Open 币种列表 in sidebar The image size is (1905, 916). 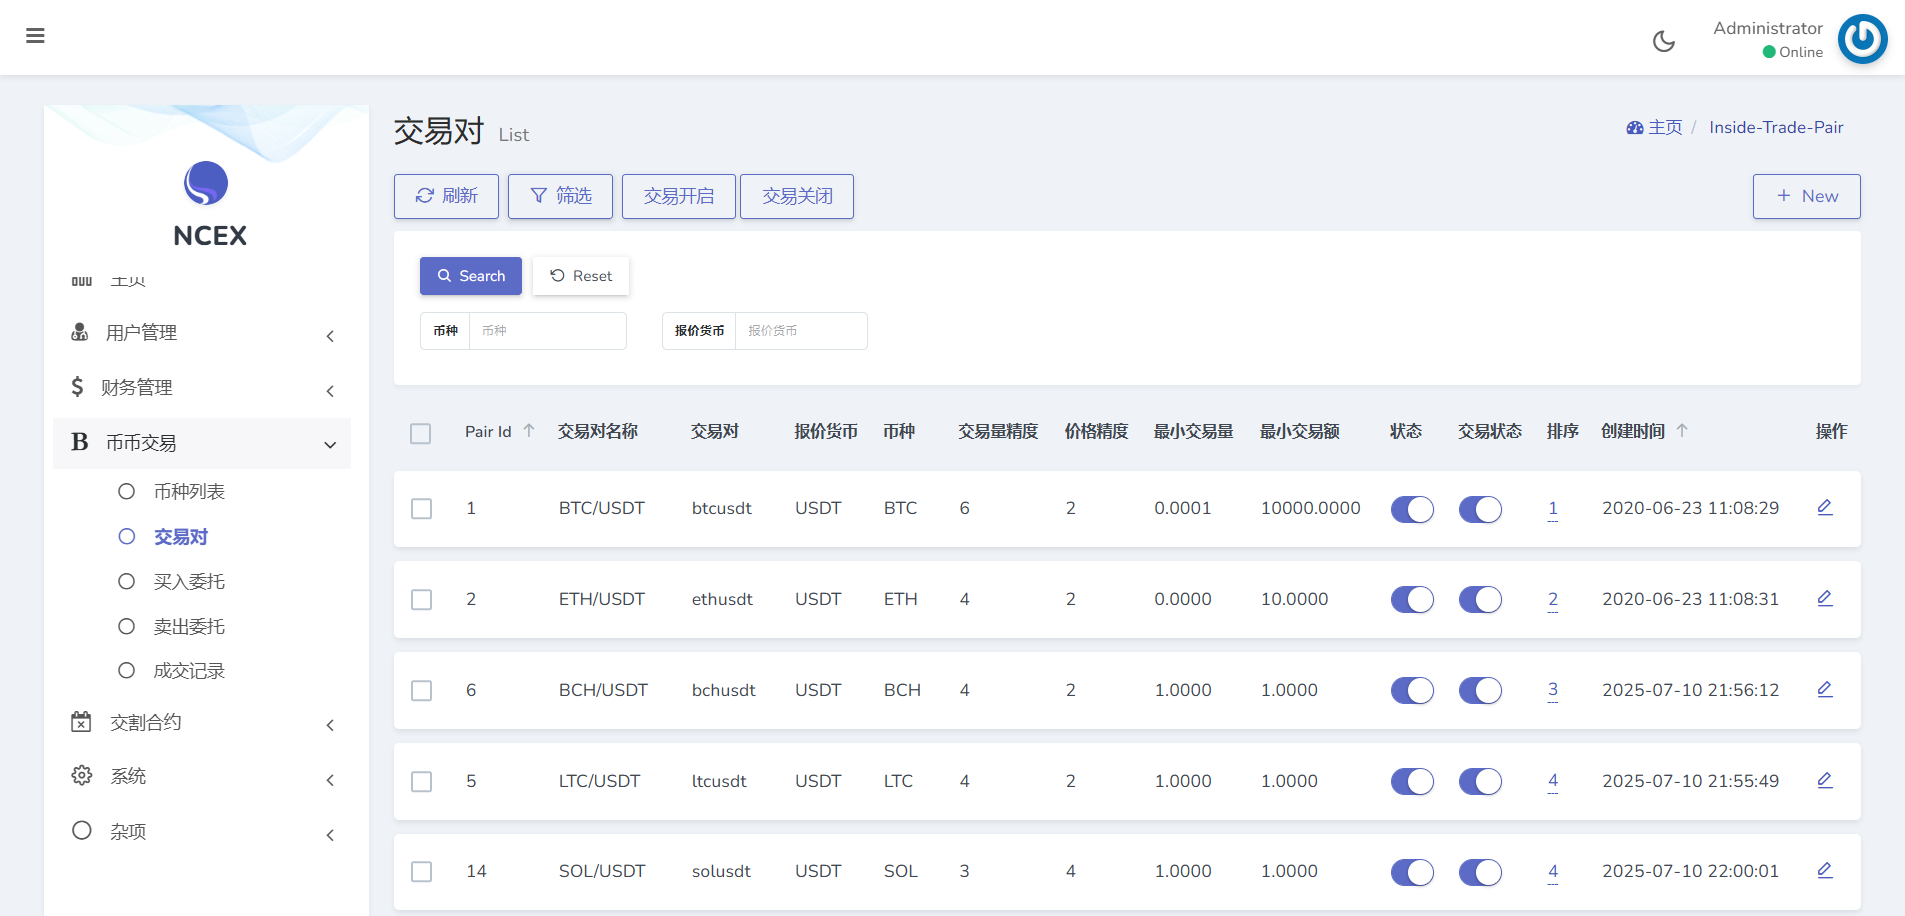pos(189,492)
